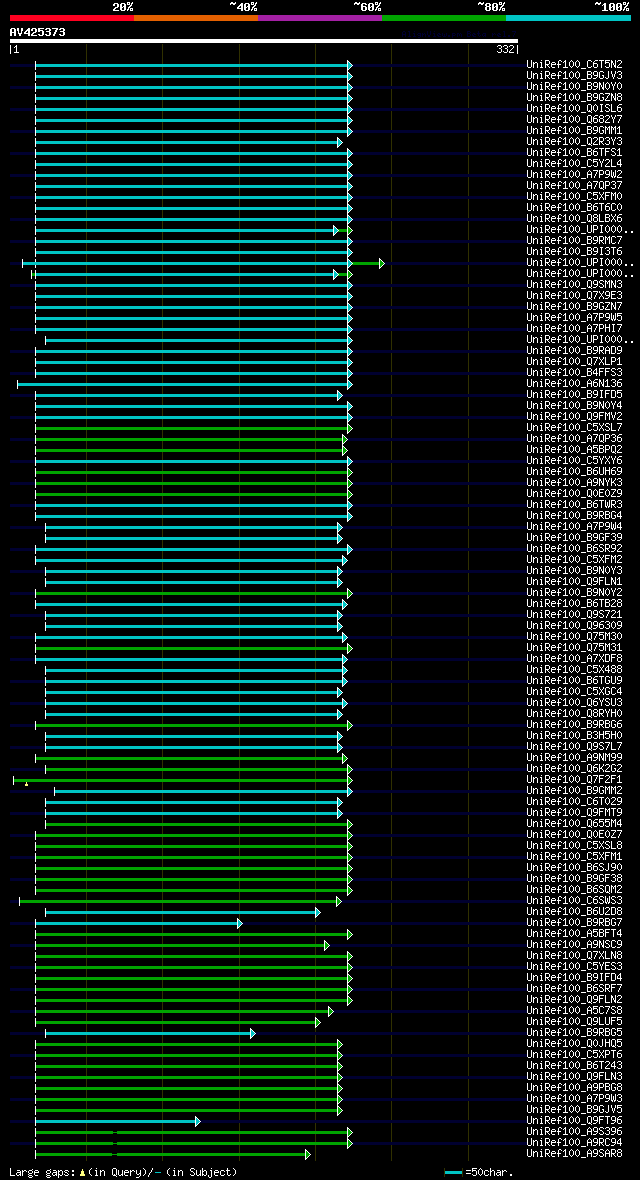Click the gapped green bar for UniRef100_A9SAR8

[172, 1154]
